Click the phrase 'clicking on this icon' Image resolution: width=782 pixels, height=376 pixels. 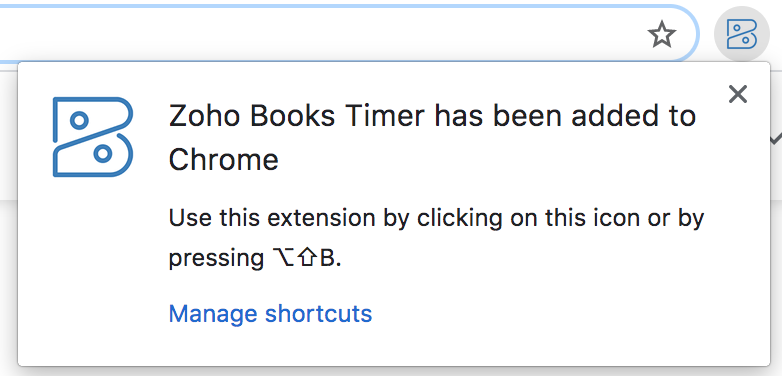(504, 218)
